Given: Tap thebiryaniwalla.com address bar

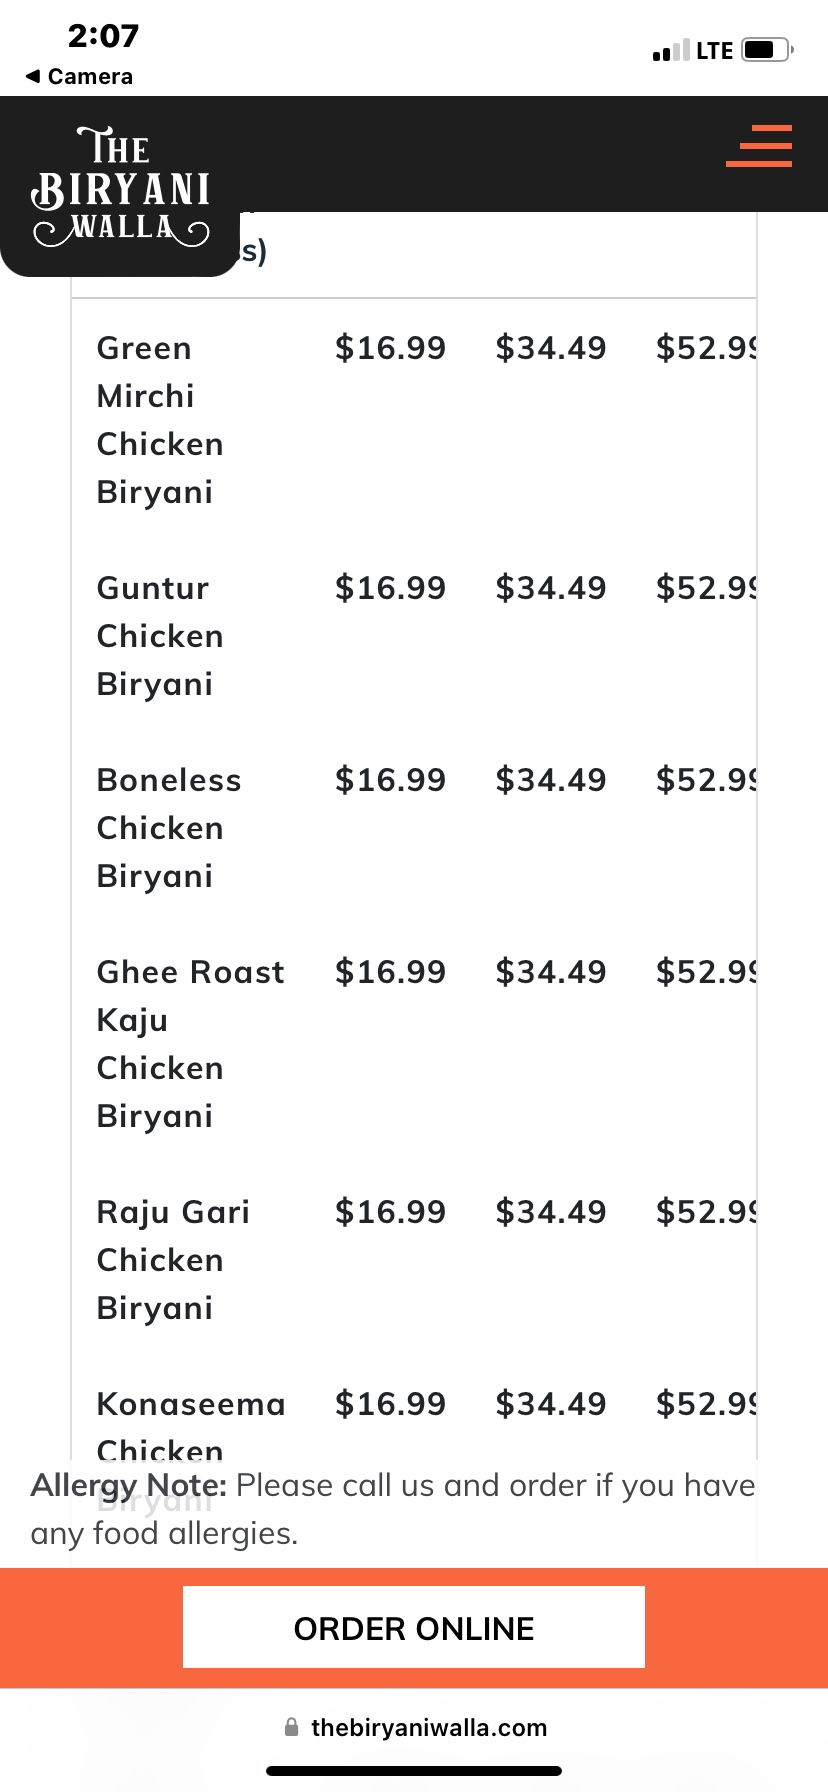Looking at the screenshot, I should point(416,1727).
